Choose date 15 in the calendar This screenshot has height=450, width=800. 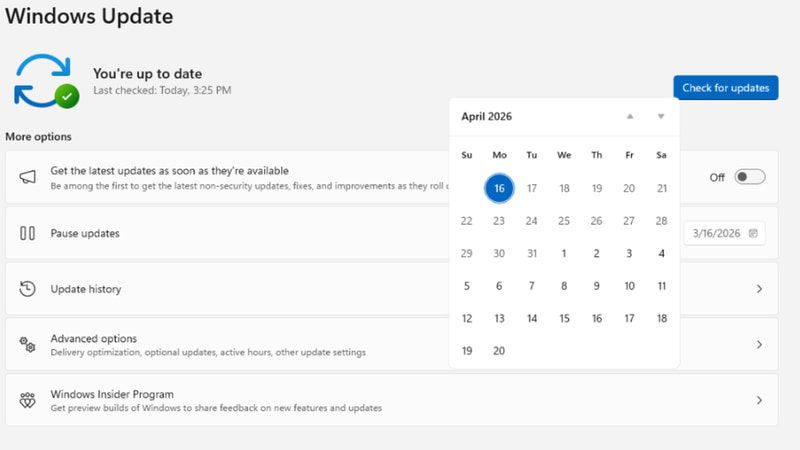pyautogui.click(x=564, y=318)
